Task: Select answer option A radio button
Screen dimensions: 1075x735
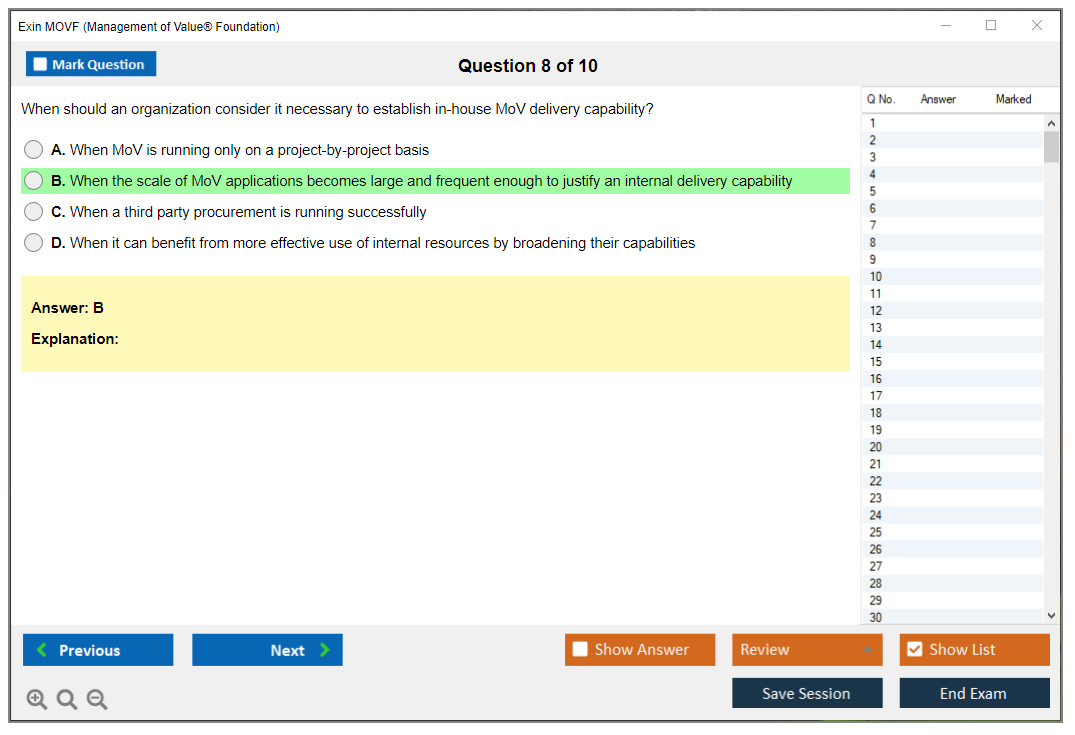Action: (x=34, y=150)
